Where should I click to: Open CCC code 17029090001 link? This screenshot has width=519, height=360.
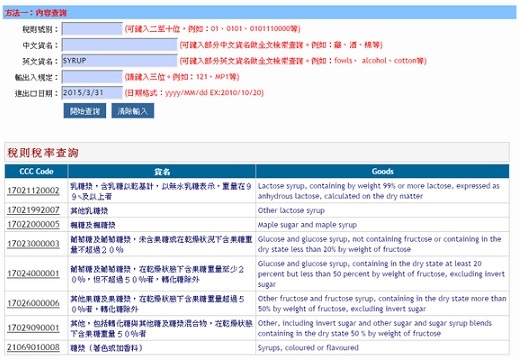[x=33, y=328]
